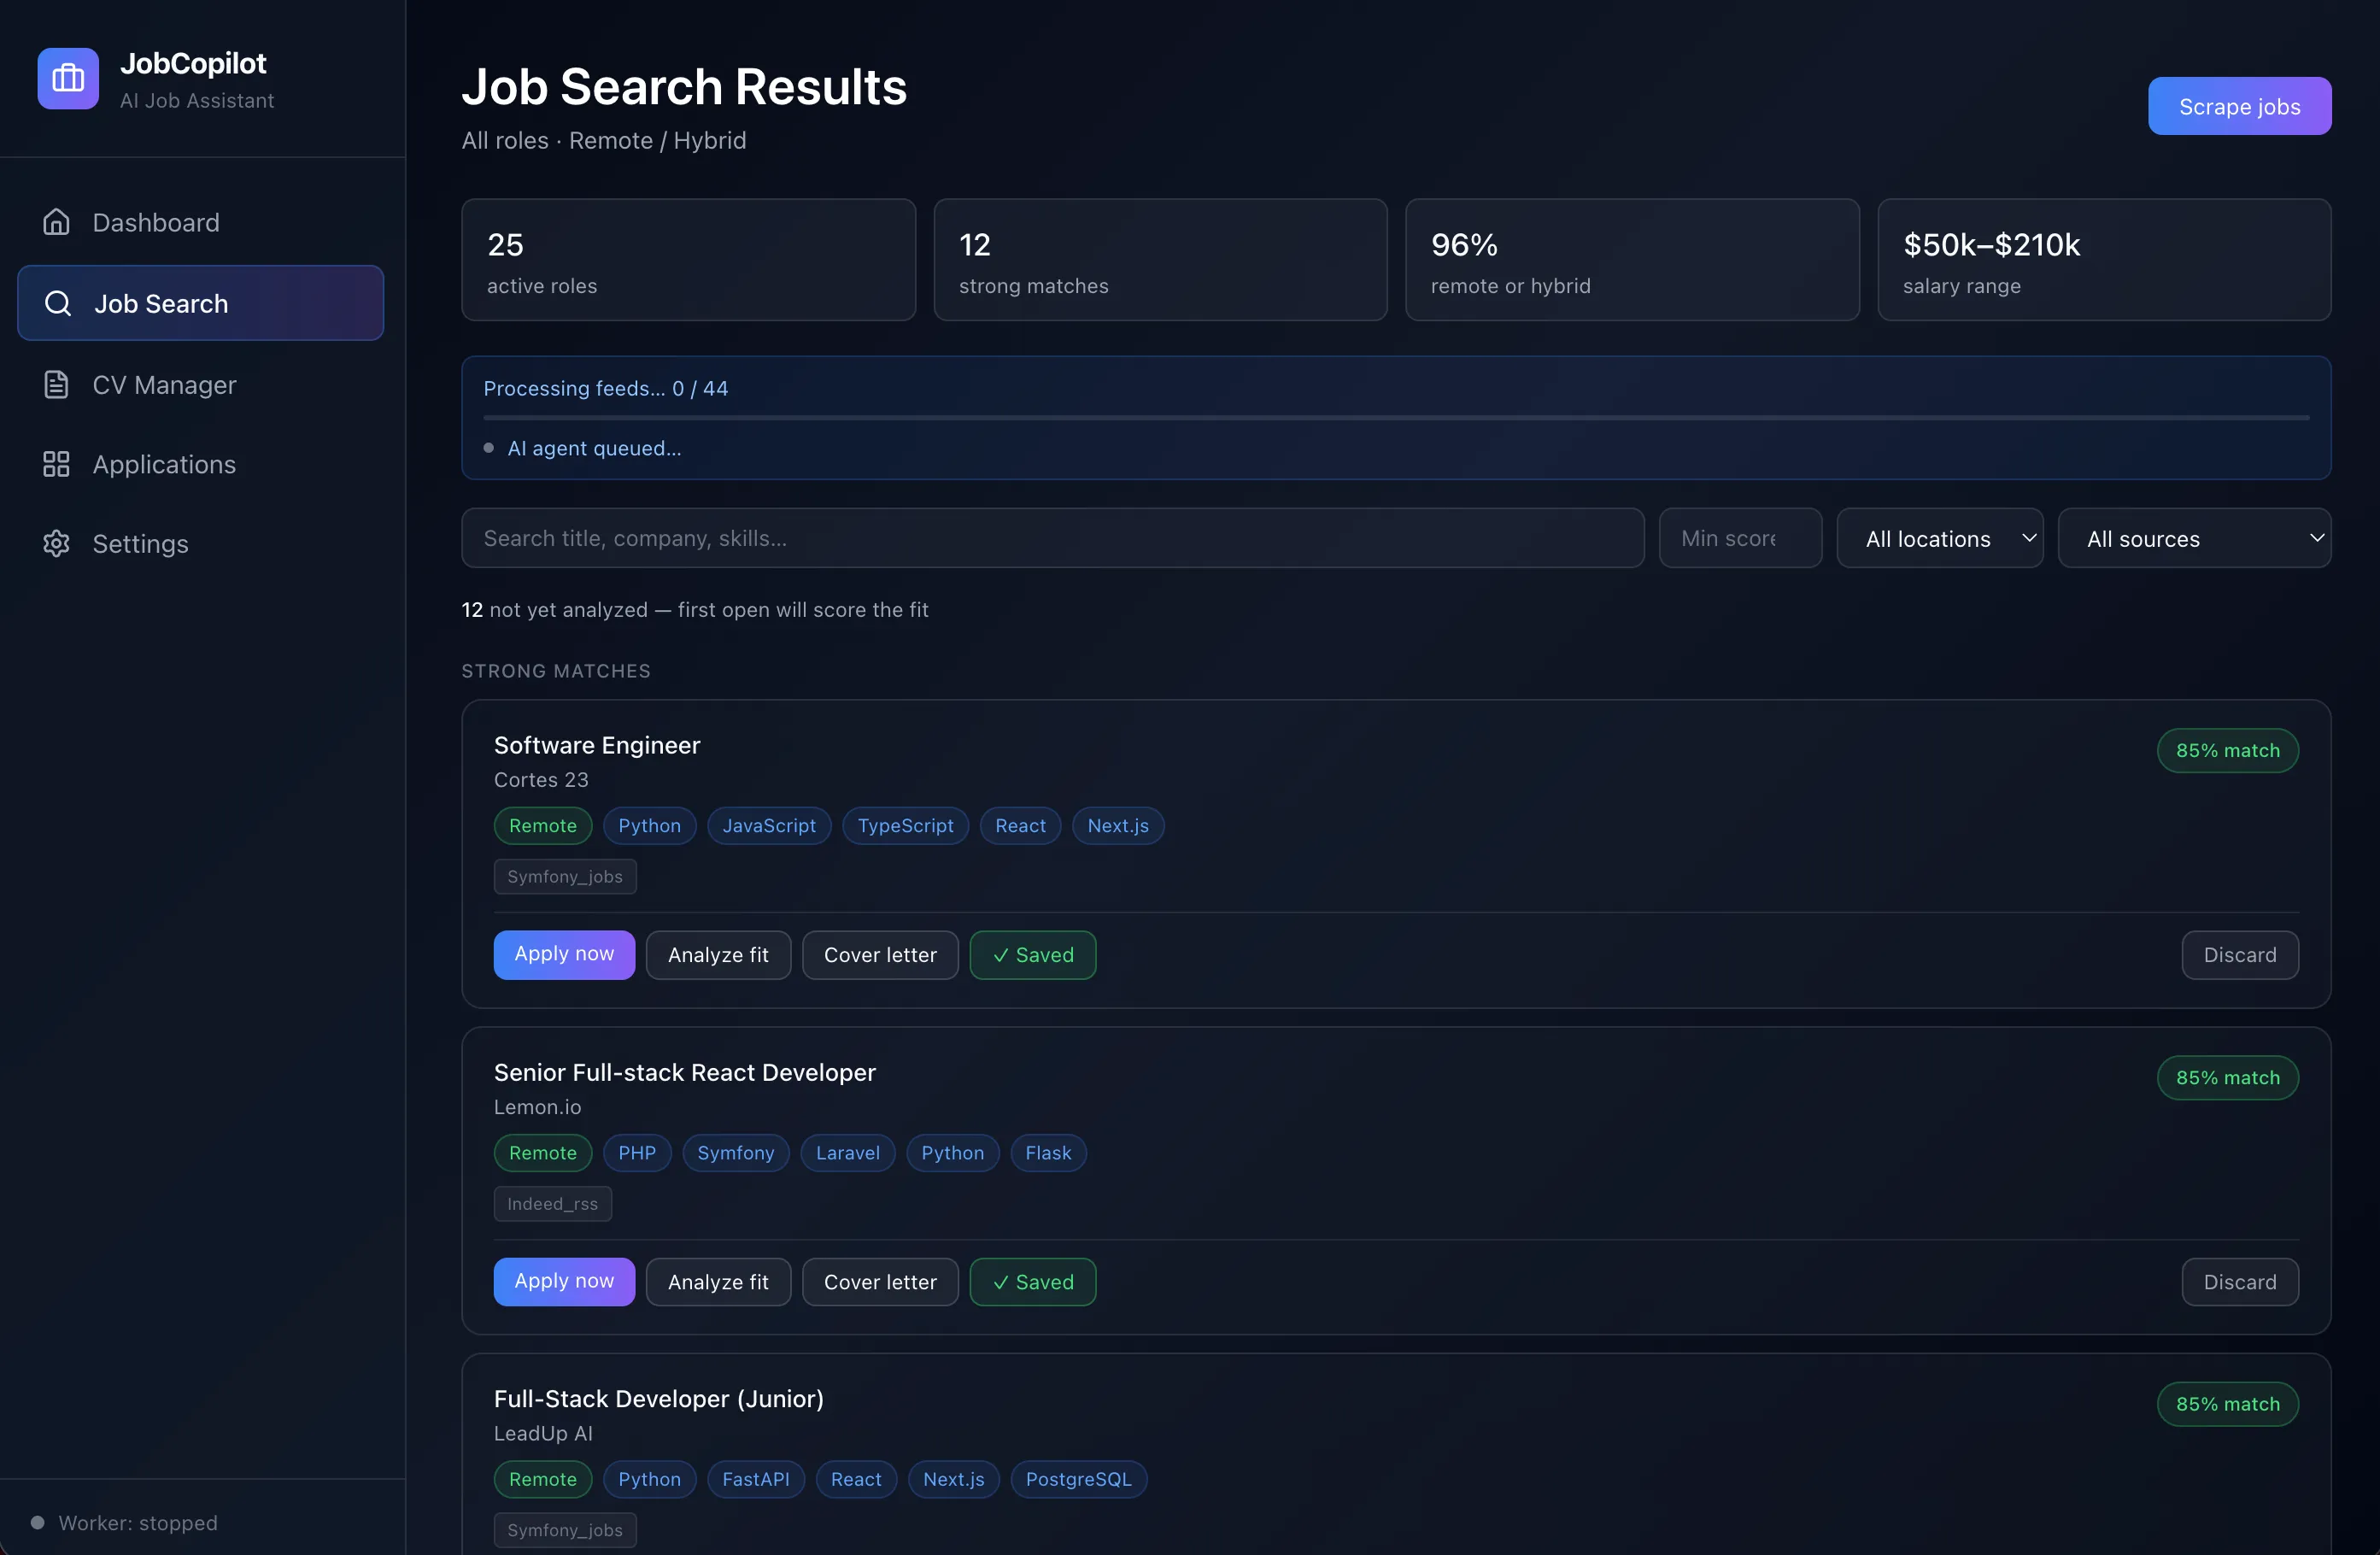Focus the search title, company, skills field
2380x1555 pixels.
pyautogui.click(x=1052, y=538)
